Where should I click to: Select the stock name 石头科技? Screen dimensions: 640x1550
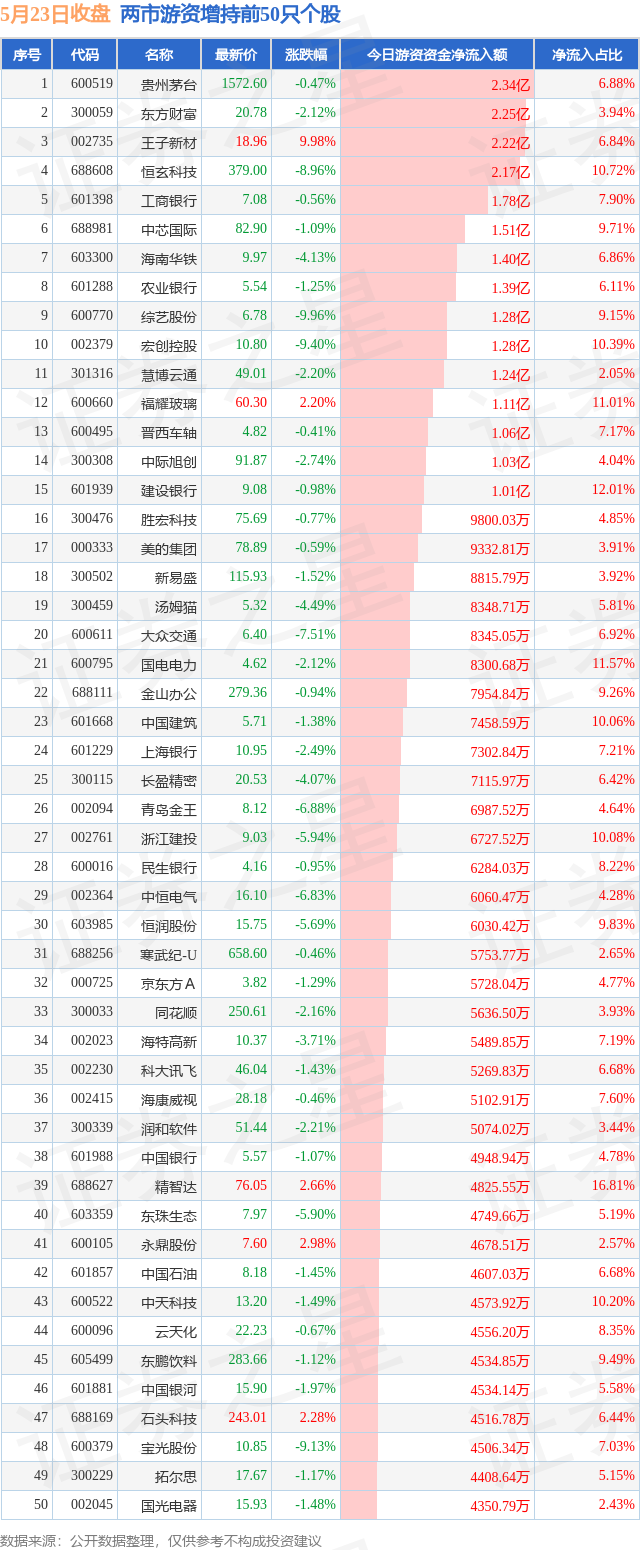(x=169, y=1418)
